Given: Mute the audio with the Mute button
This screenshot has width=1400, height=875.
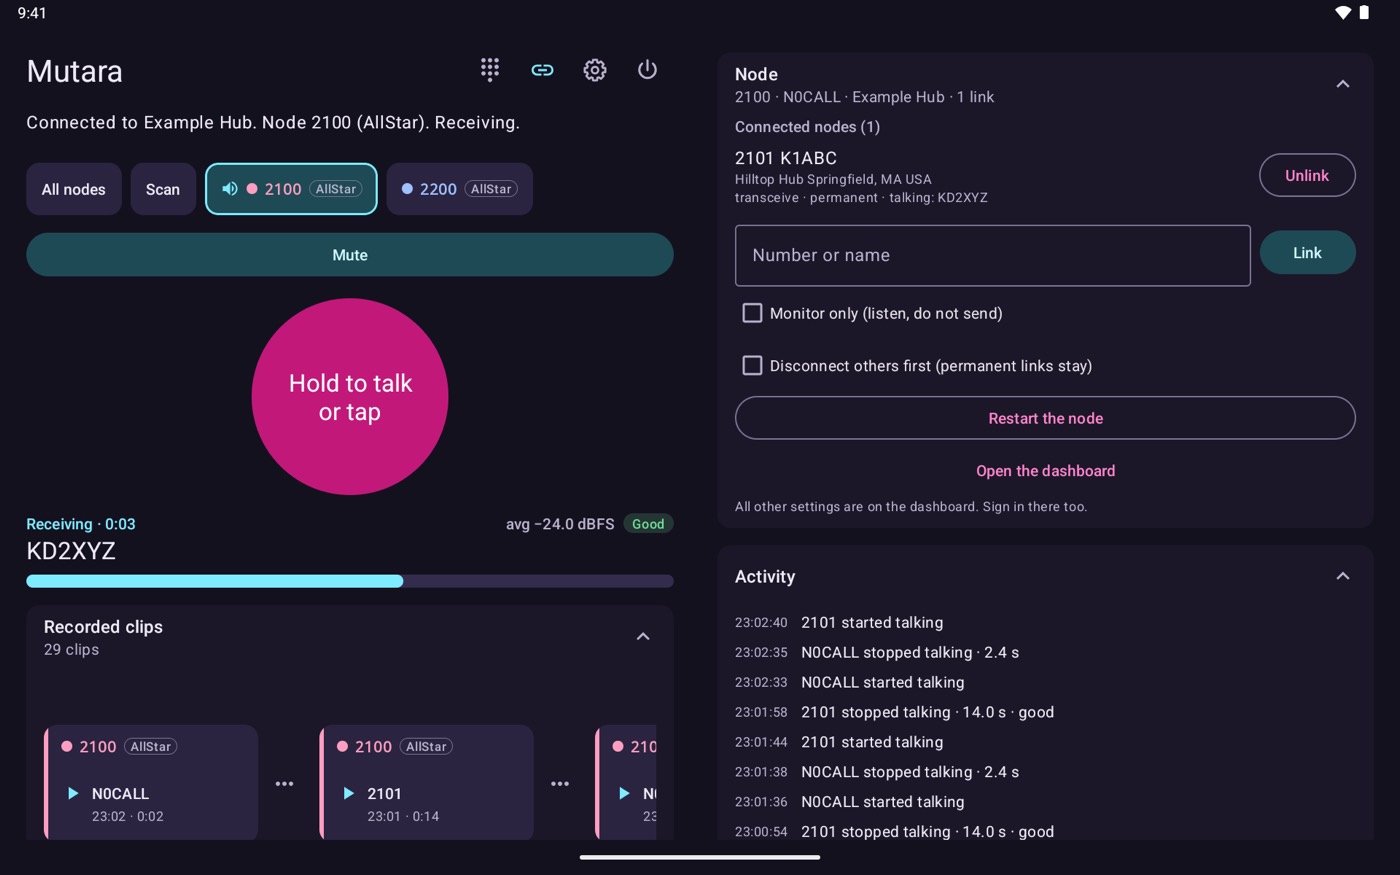Looking at the screenshot, I should point(350,255).
